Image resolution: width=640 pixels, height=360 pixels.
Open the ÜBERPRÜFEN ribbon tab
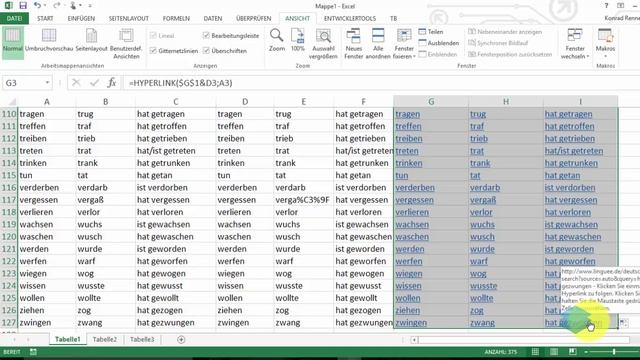click(x=253, y=18)
